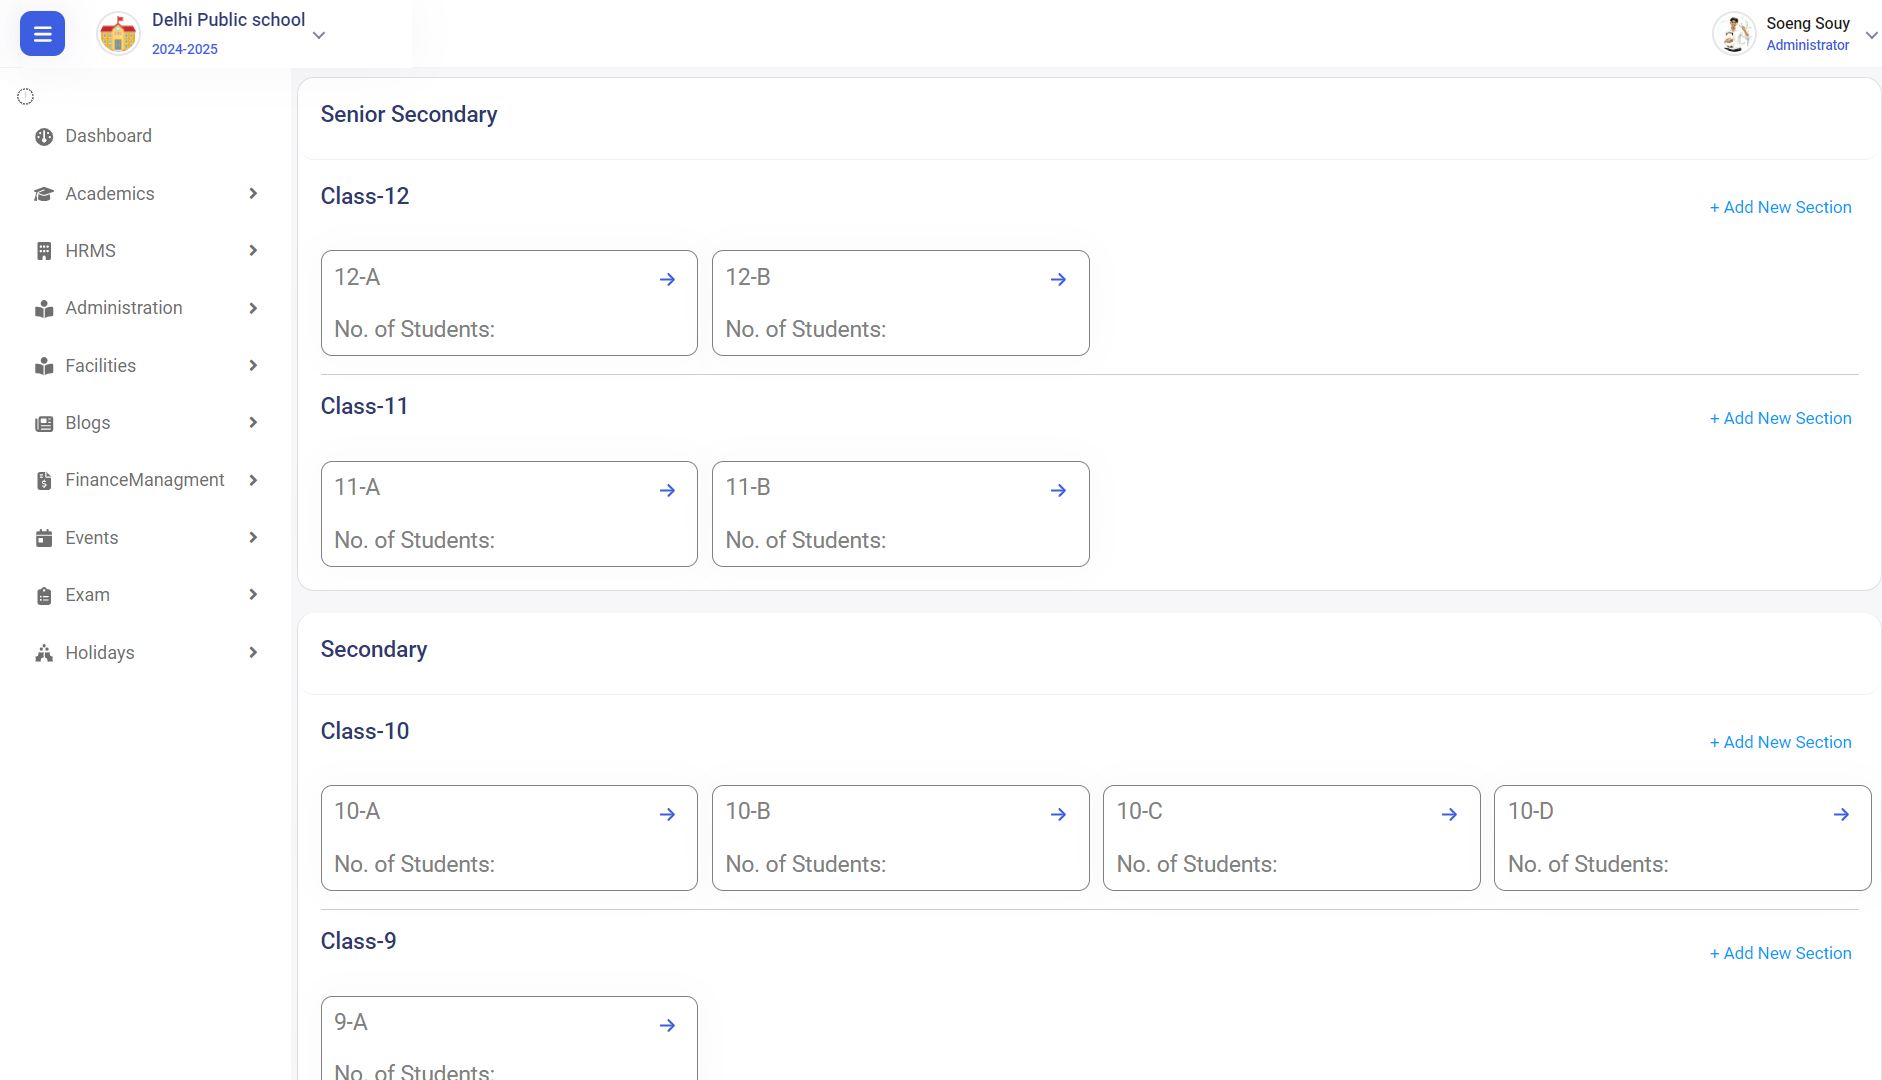This screenshot has height=1080, width=1882.
Task: Click the blue hamburger menu button
Action: click(x=42, y=34)
